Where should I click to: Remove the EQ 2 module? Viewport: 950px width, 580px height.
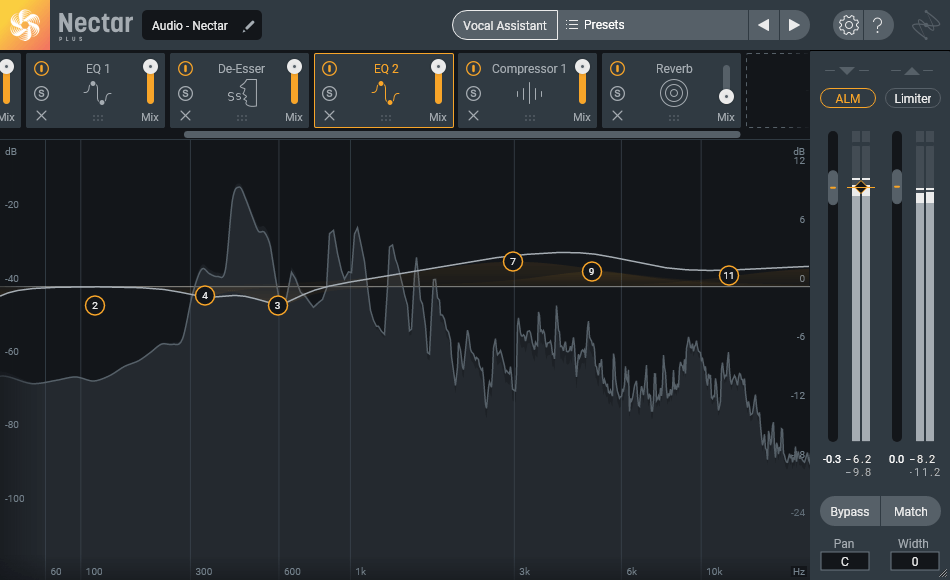(330, 116)
